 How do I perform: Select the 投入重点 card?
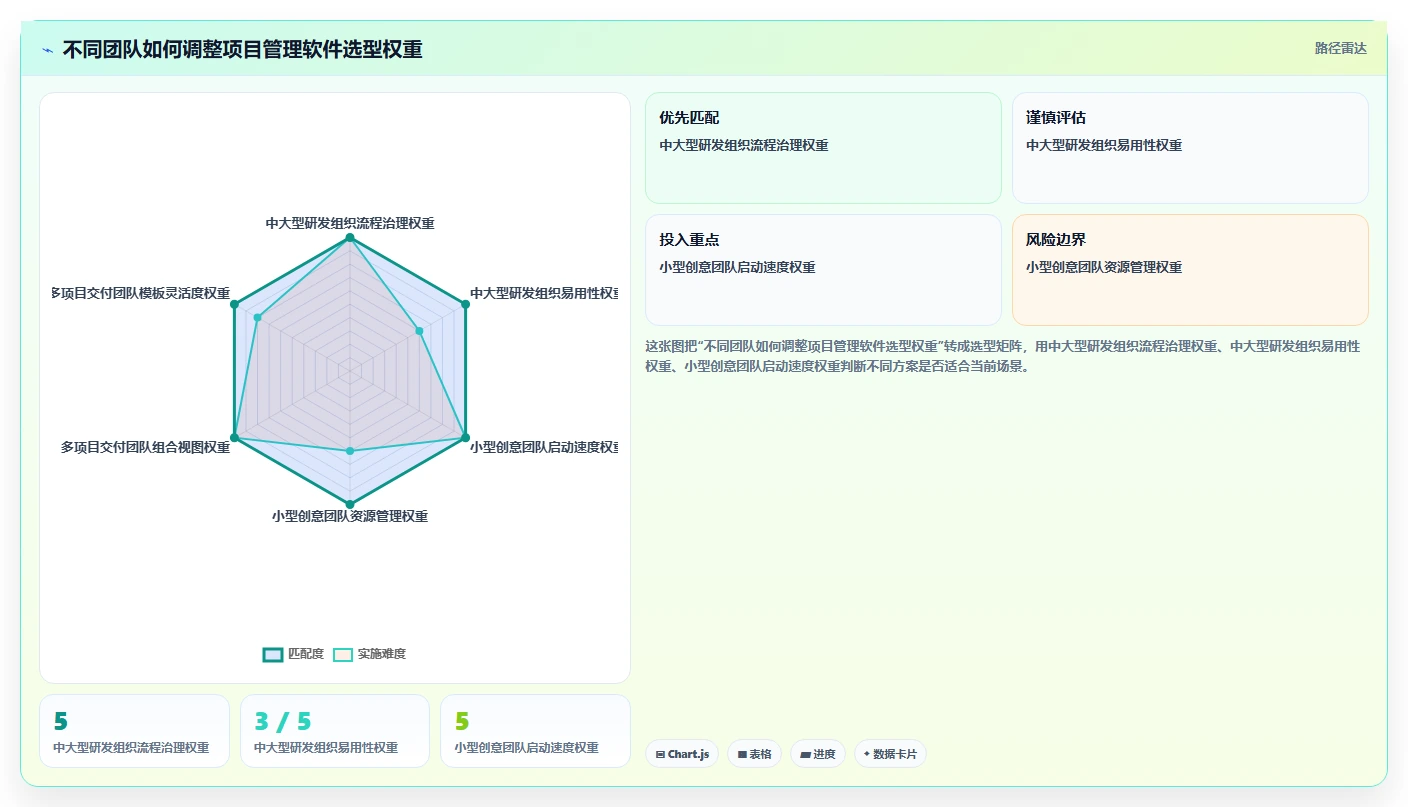823,270
